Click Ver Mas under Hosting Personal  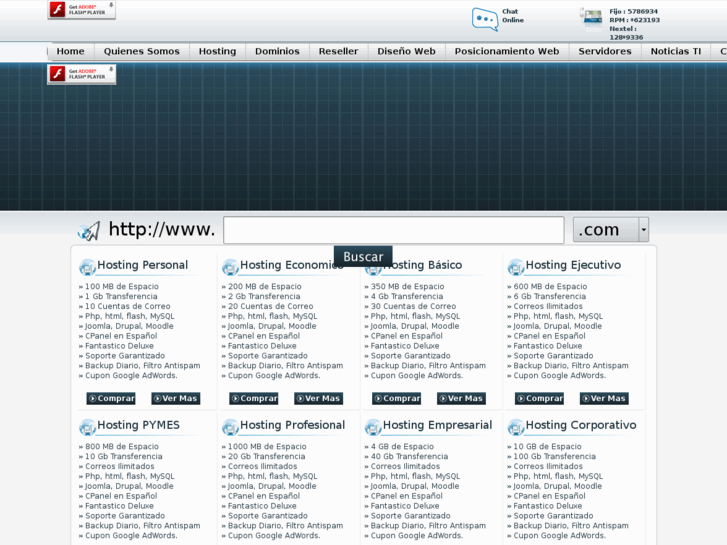pyautogui.click(x=176, y=398)
